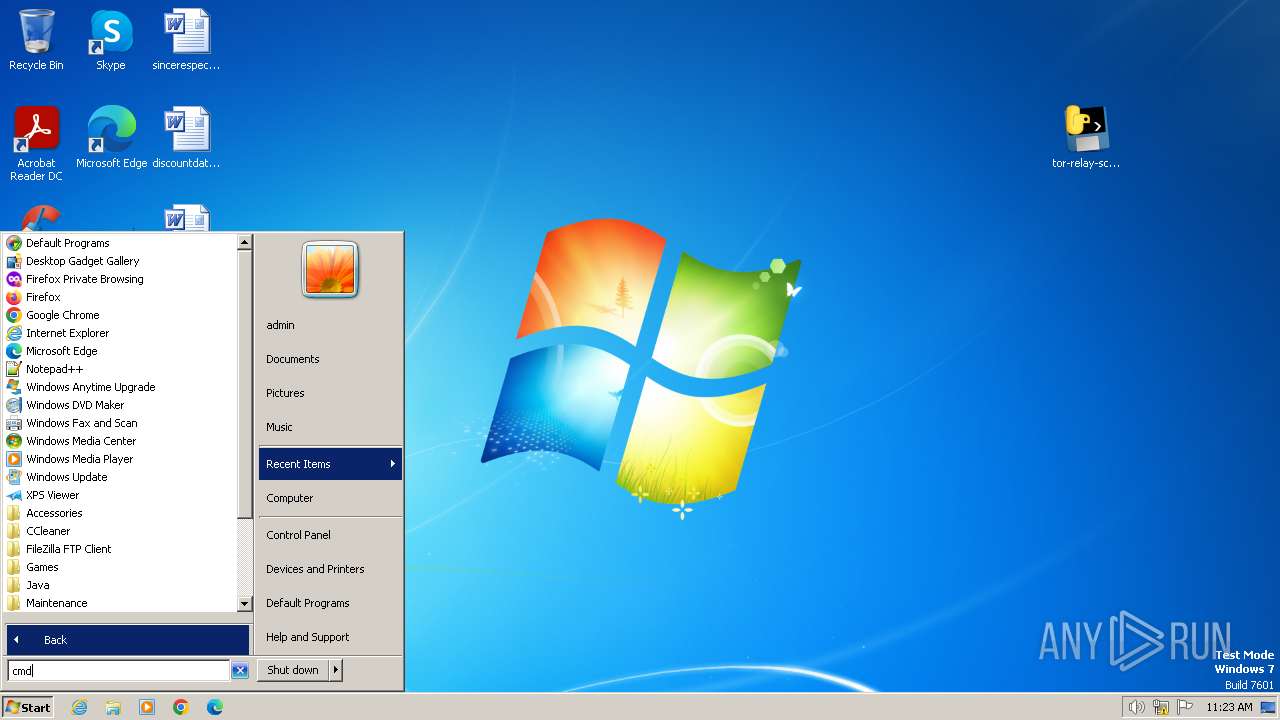Screen dimensions: 1280x720
Task: Open Google Chrome from taskbar
Action: [x=181, y=707]
